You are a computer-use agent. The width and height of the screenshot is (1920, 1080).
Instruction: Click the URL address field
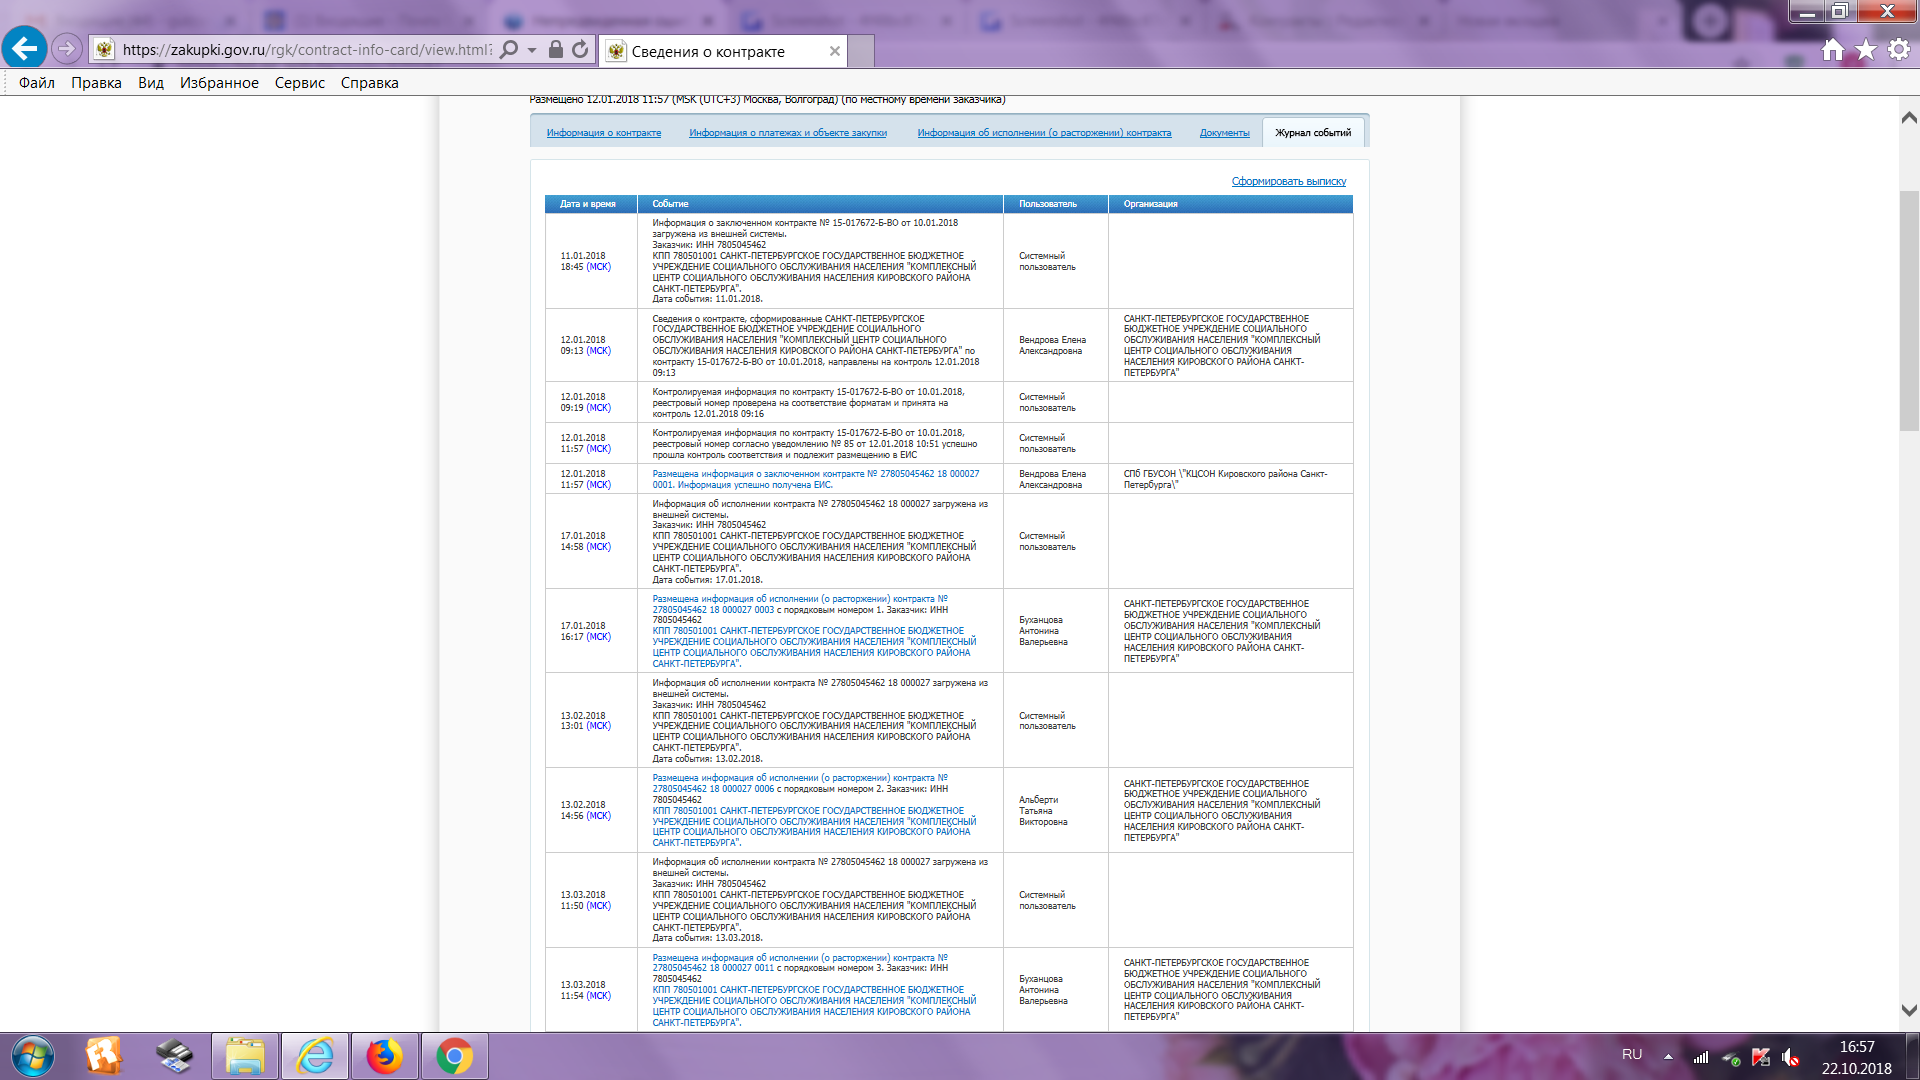tap(307, 49)
